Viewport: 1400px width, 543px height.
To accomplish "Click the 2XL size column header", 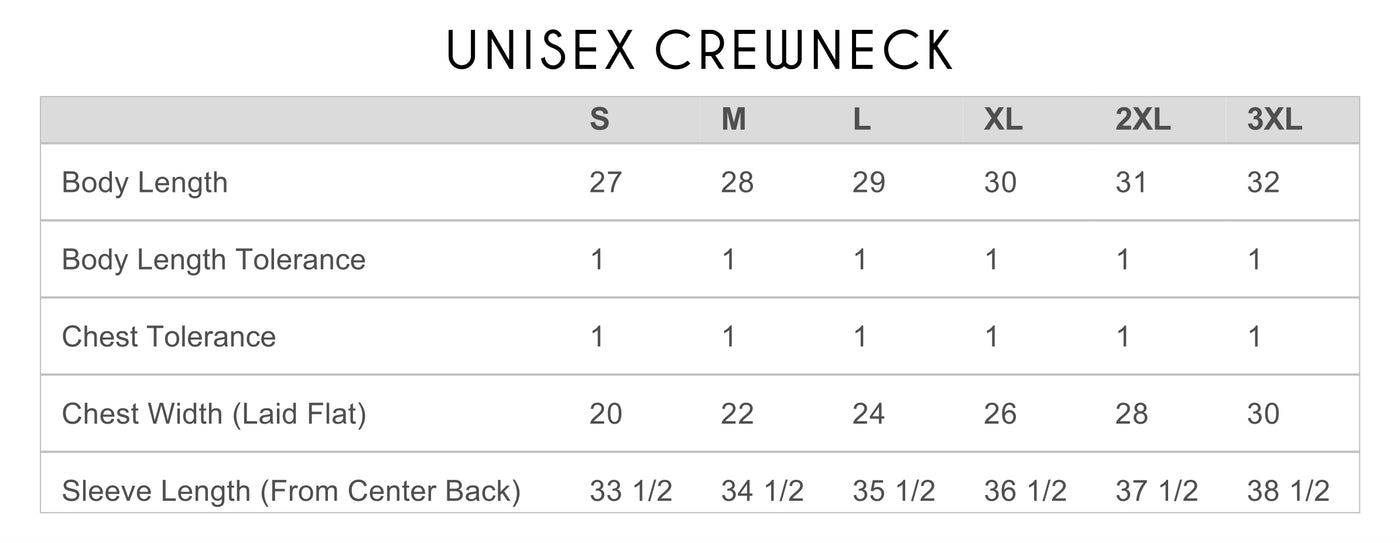I will click(1142, 120).
